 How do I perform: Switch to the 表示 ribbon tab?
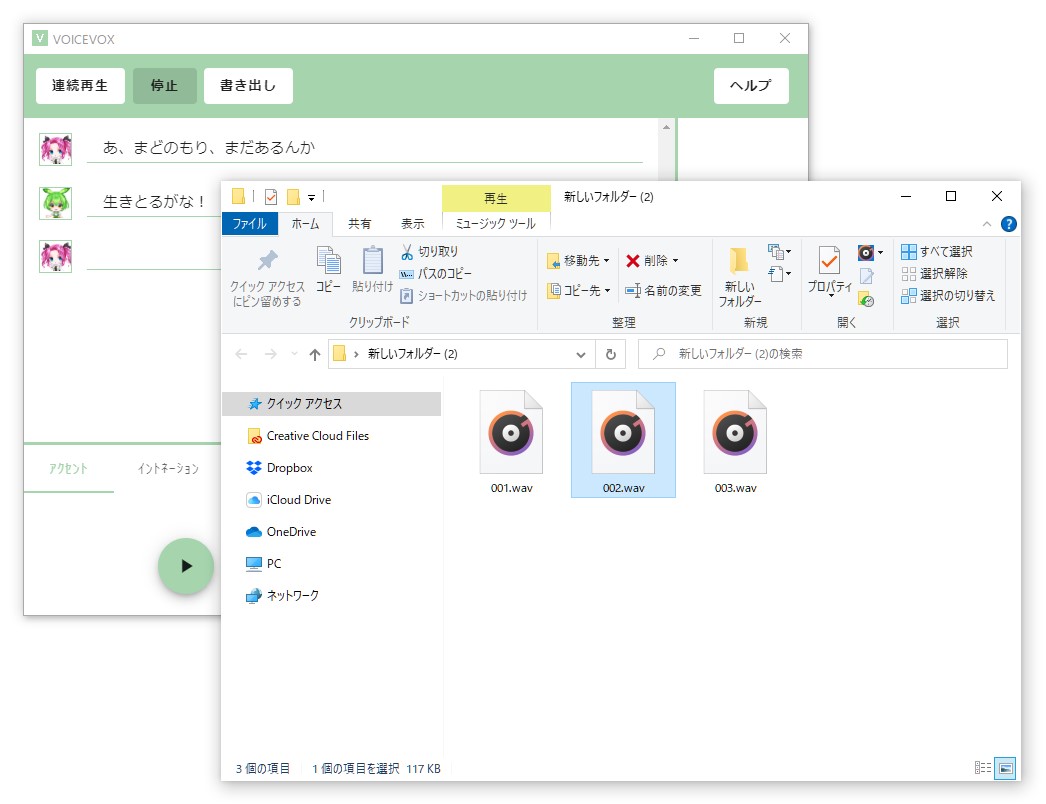(412, 224)
